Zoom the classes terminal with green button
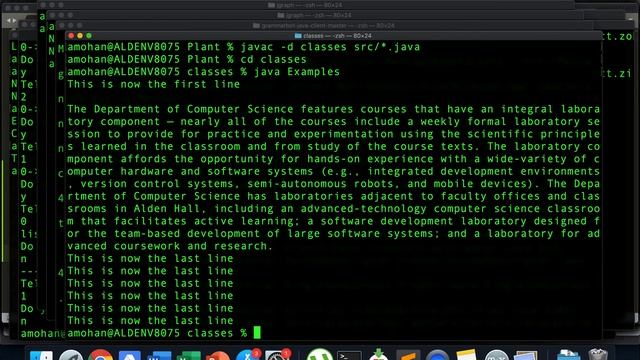Screen dimensions: 640x360 tap(89, 36)
